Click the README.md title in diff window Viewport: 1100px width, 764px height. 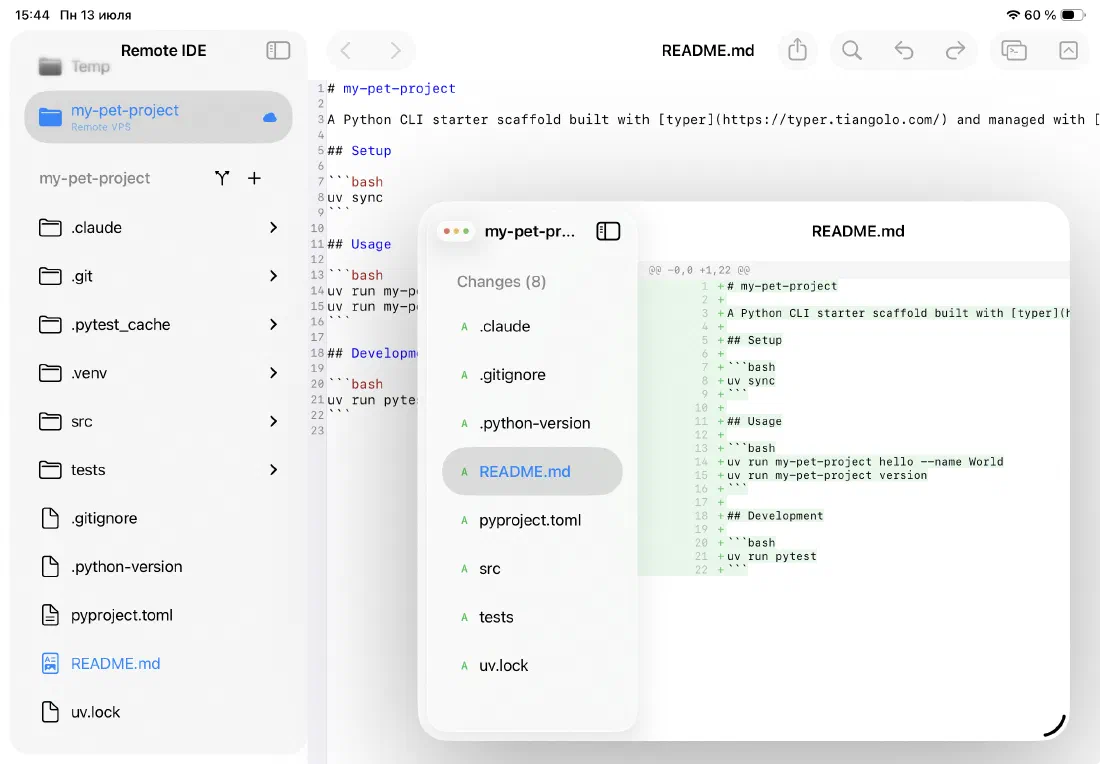(857, 231)
